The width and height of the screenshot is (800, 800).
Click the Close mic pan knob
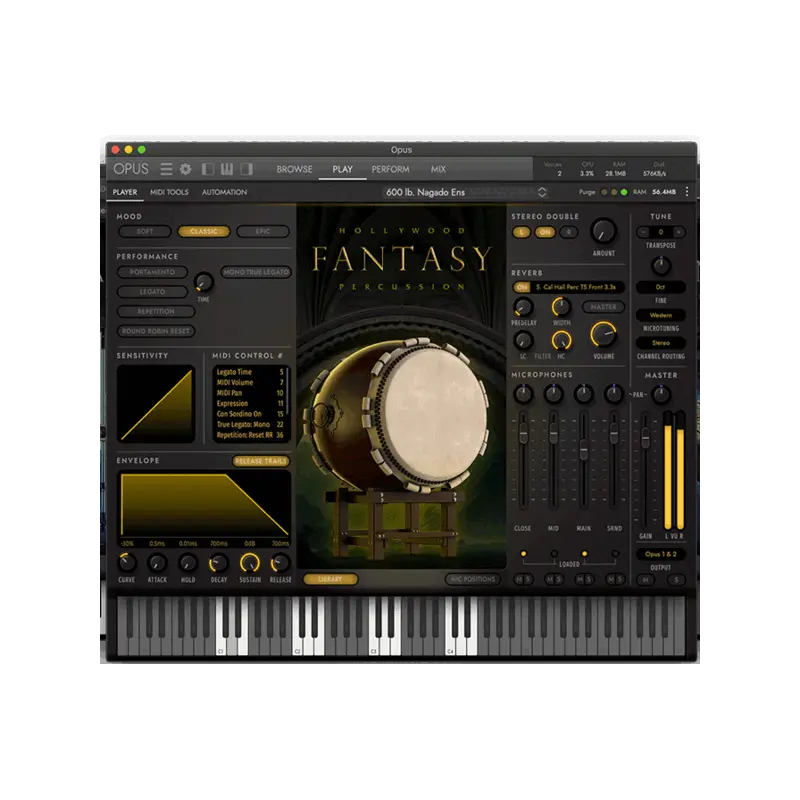pyautogui.click(x=523, y=394)
